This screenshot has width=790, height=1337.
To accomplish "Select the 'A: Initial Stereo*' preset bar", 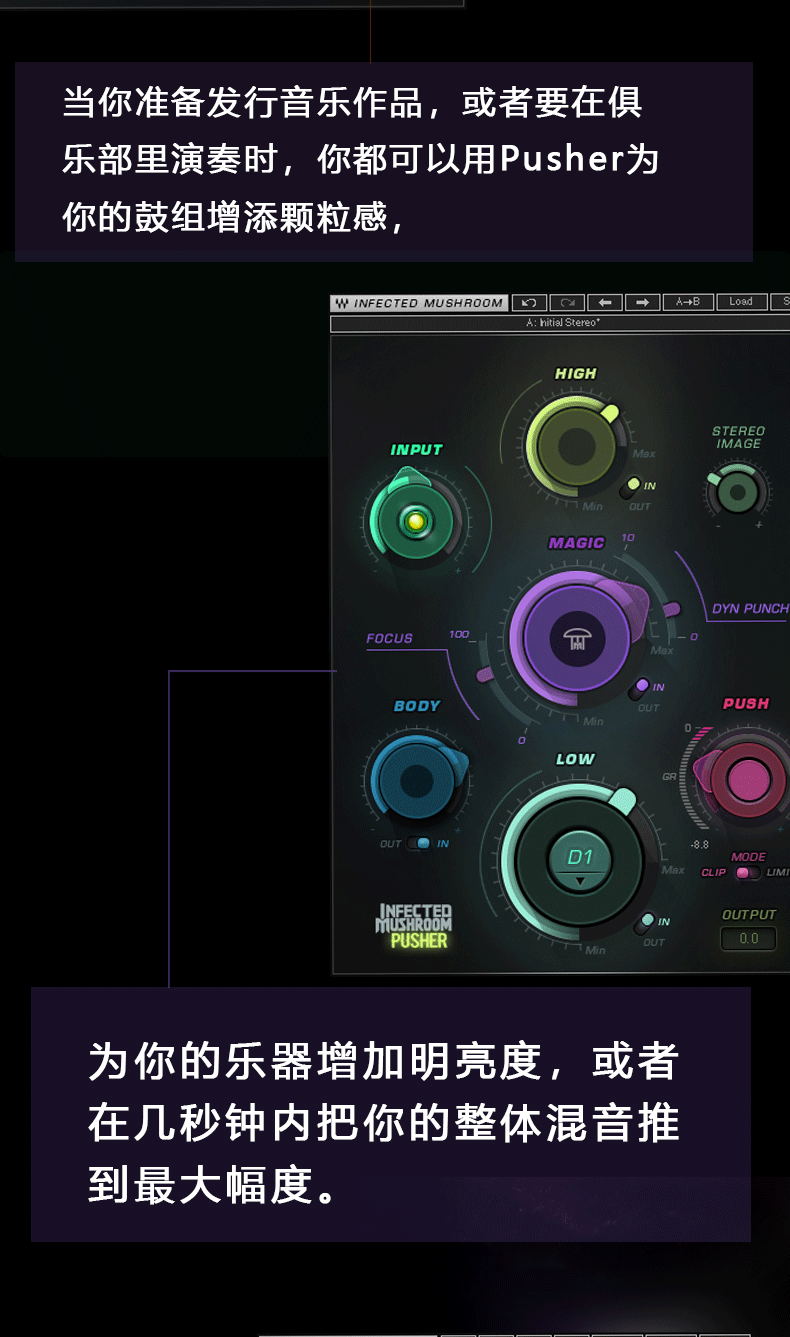I will coord(560,323).
